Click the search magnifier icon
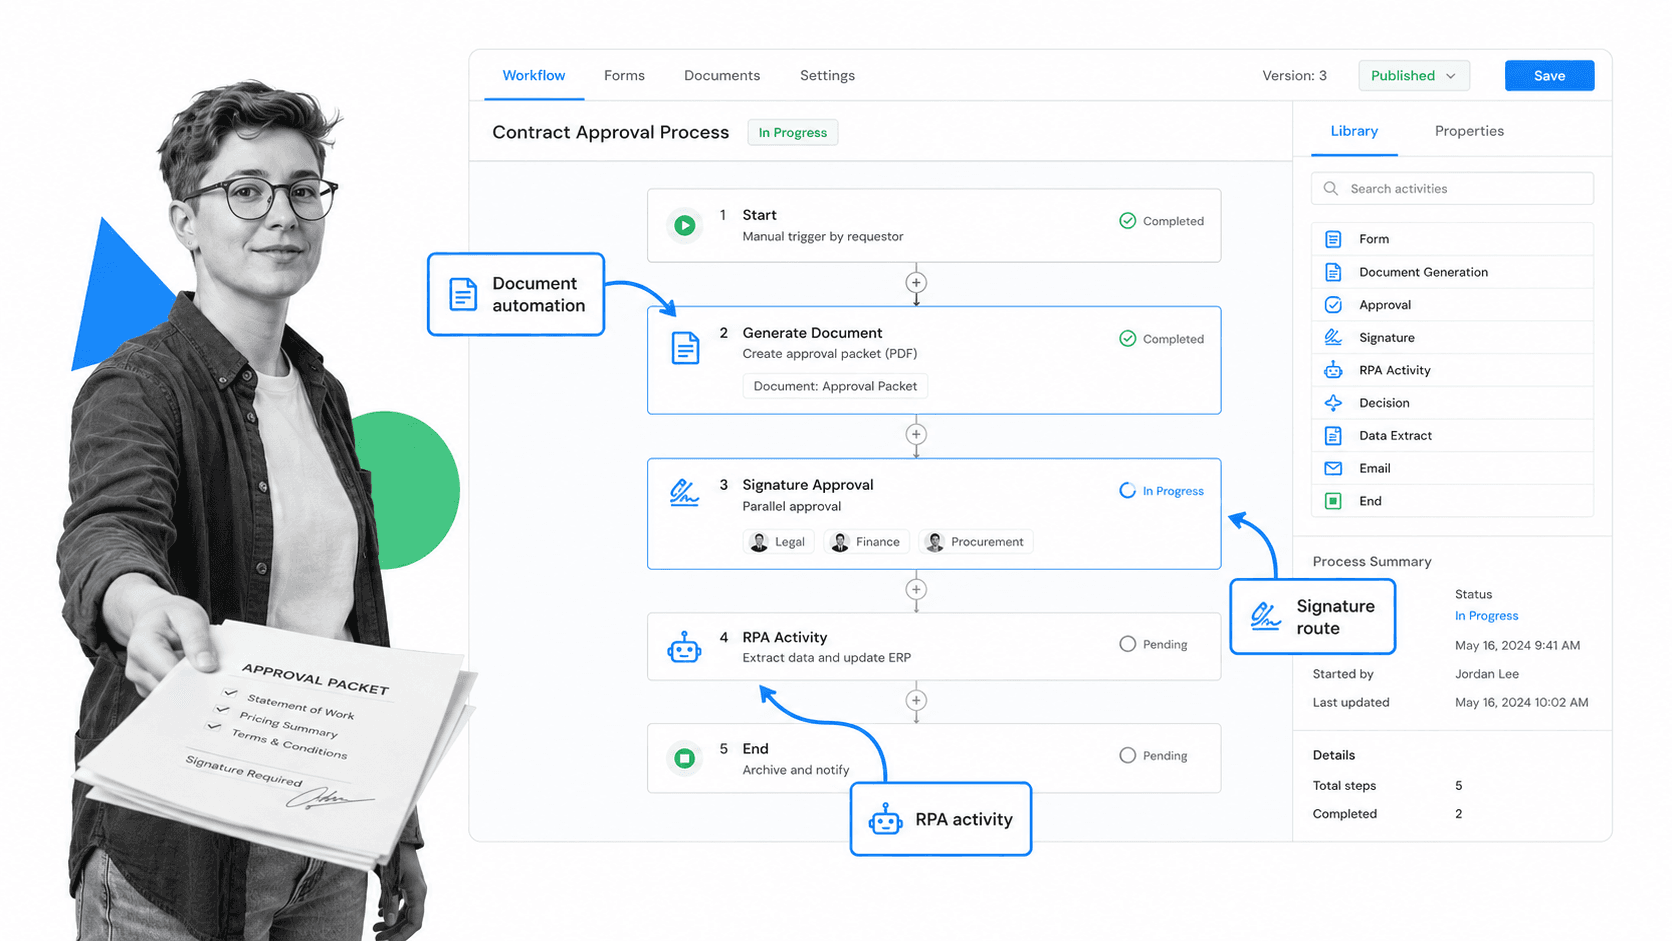The image size is (1672, 941). [x=1331, y=188]
